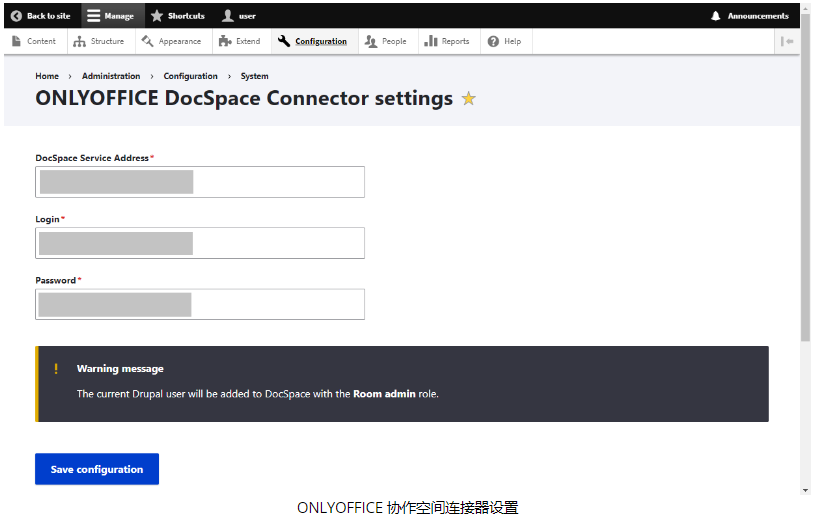815x521 pixels.
Task: Click the People icon in admin menu
Action: point(371,41)
